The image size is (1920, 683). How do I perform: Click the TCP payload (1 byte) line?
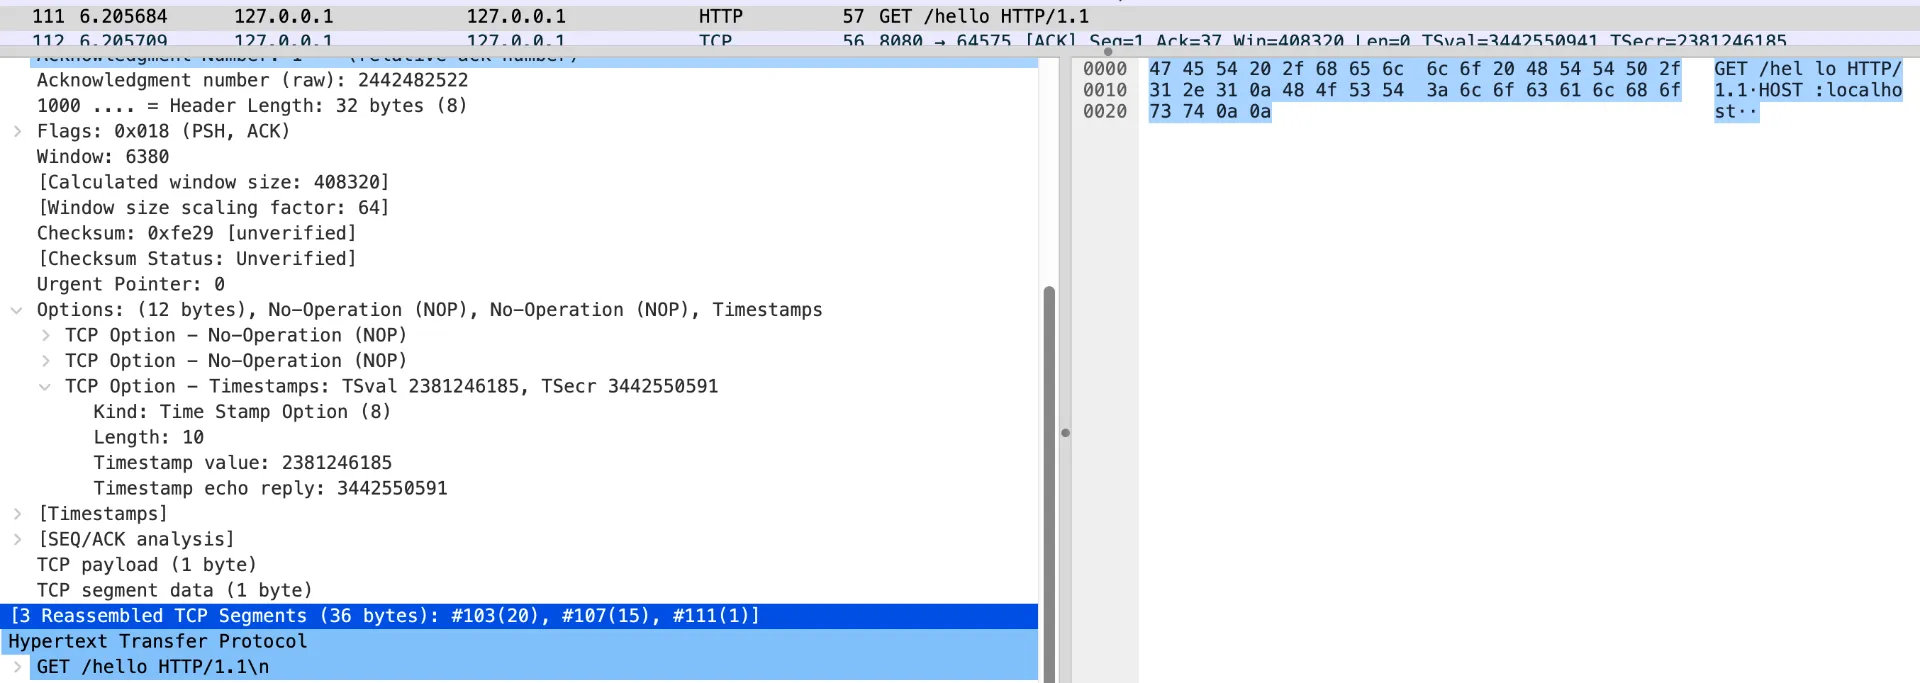(x=147, y=565)
